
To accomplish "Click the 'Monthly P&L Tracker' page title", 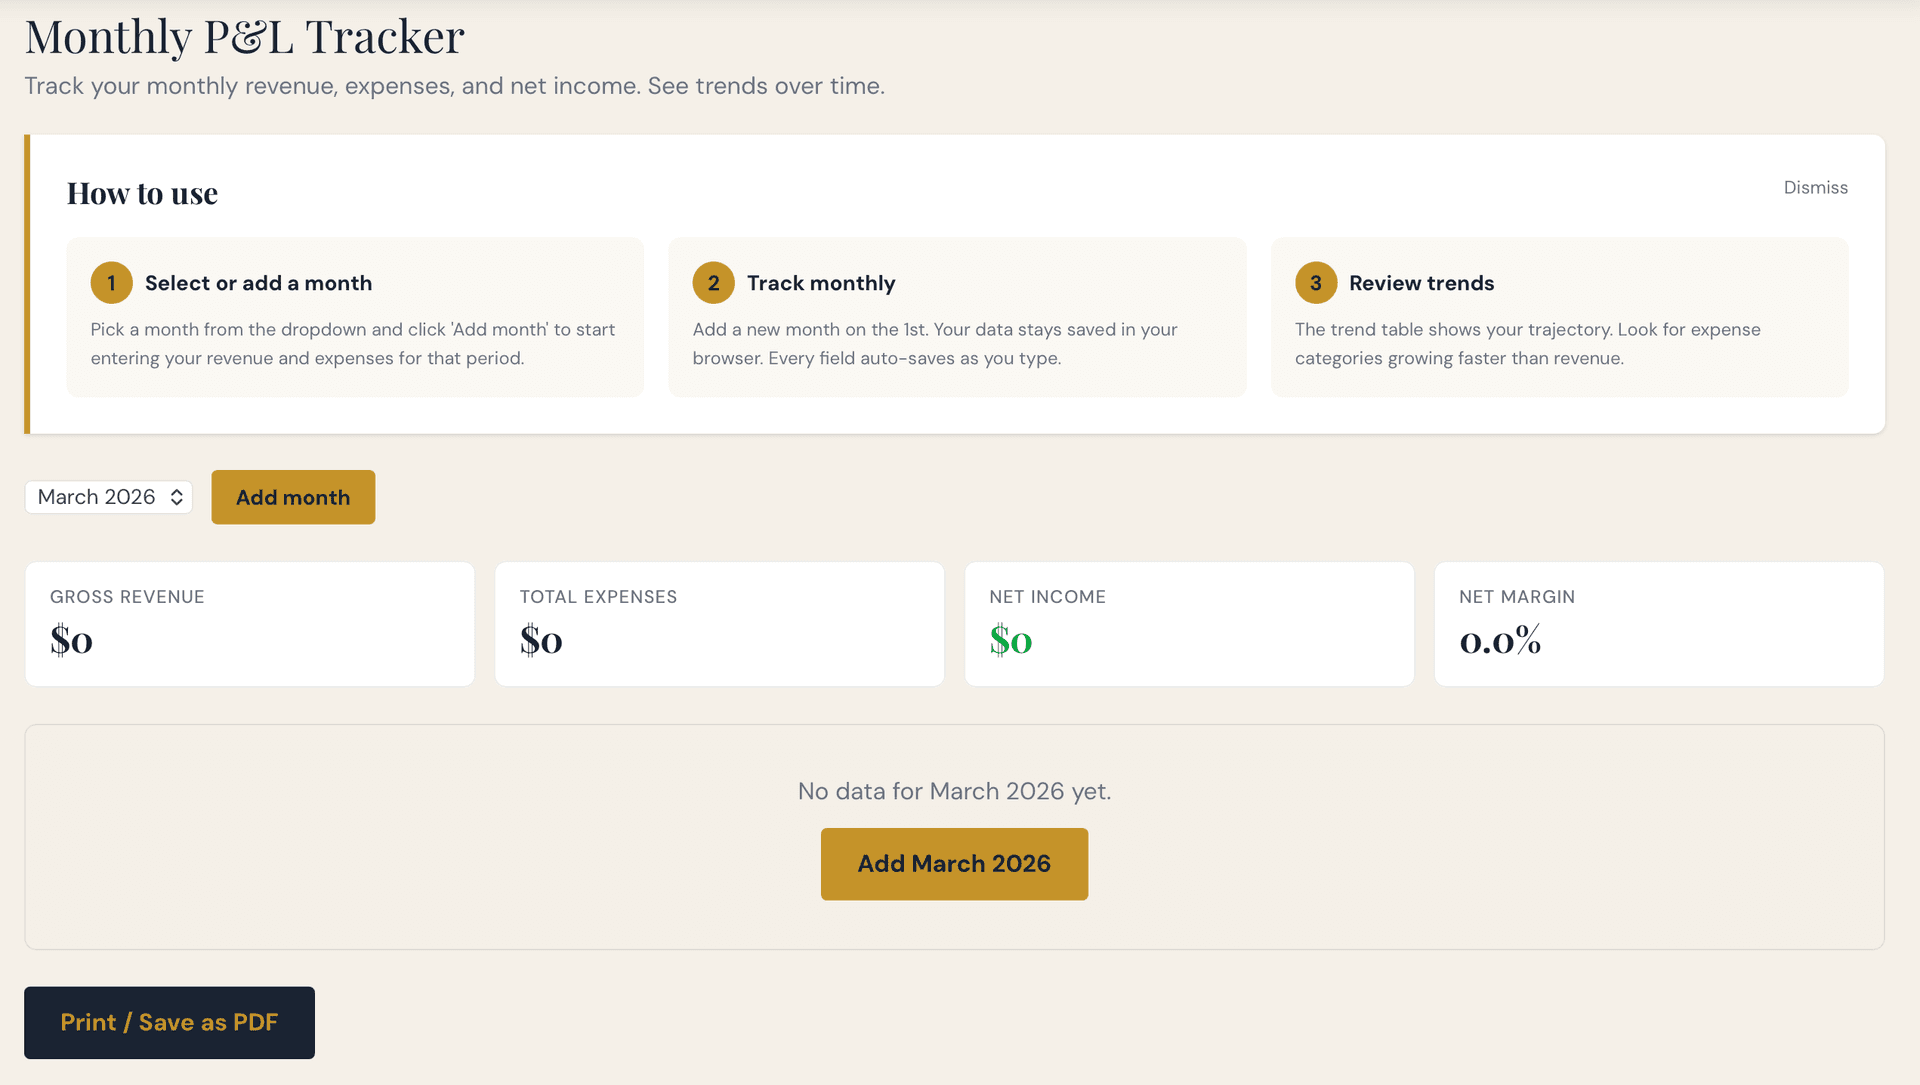I will pyautogui.click(x=244, y=36).
